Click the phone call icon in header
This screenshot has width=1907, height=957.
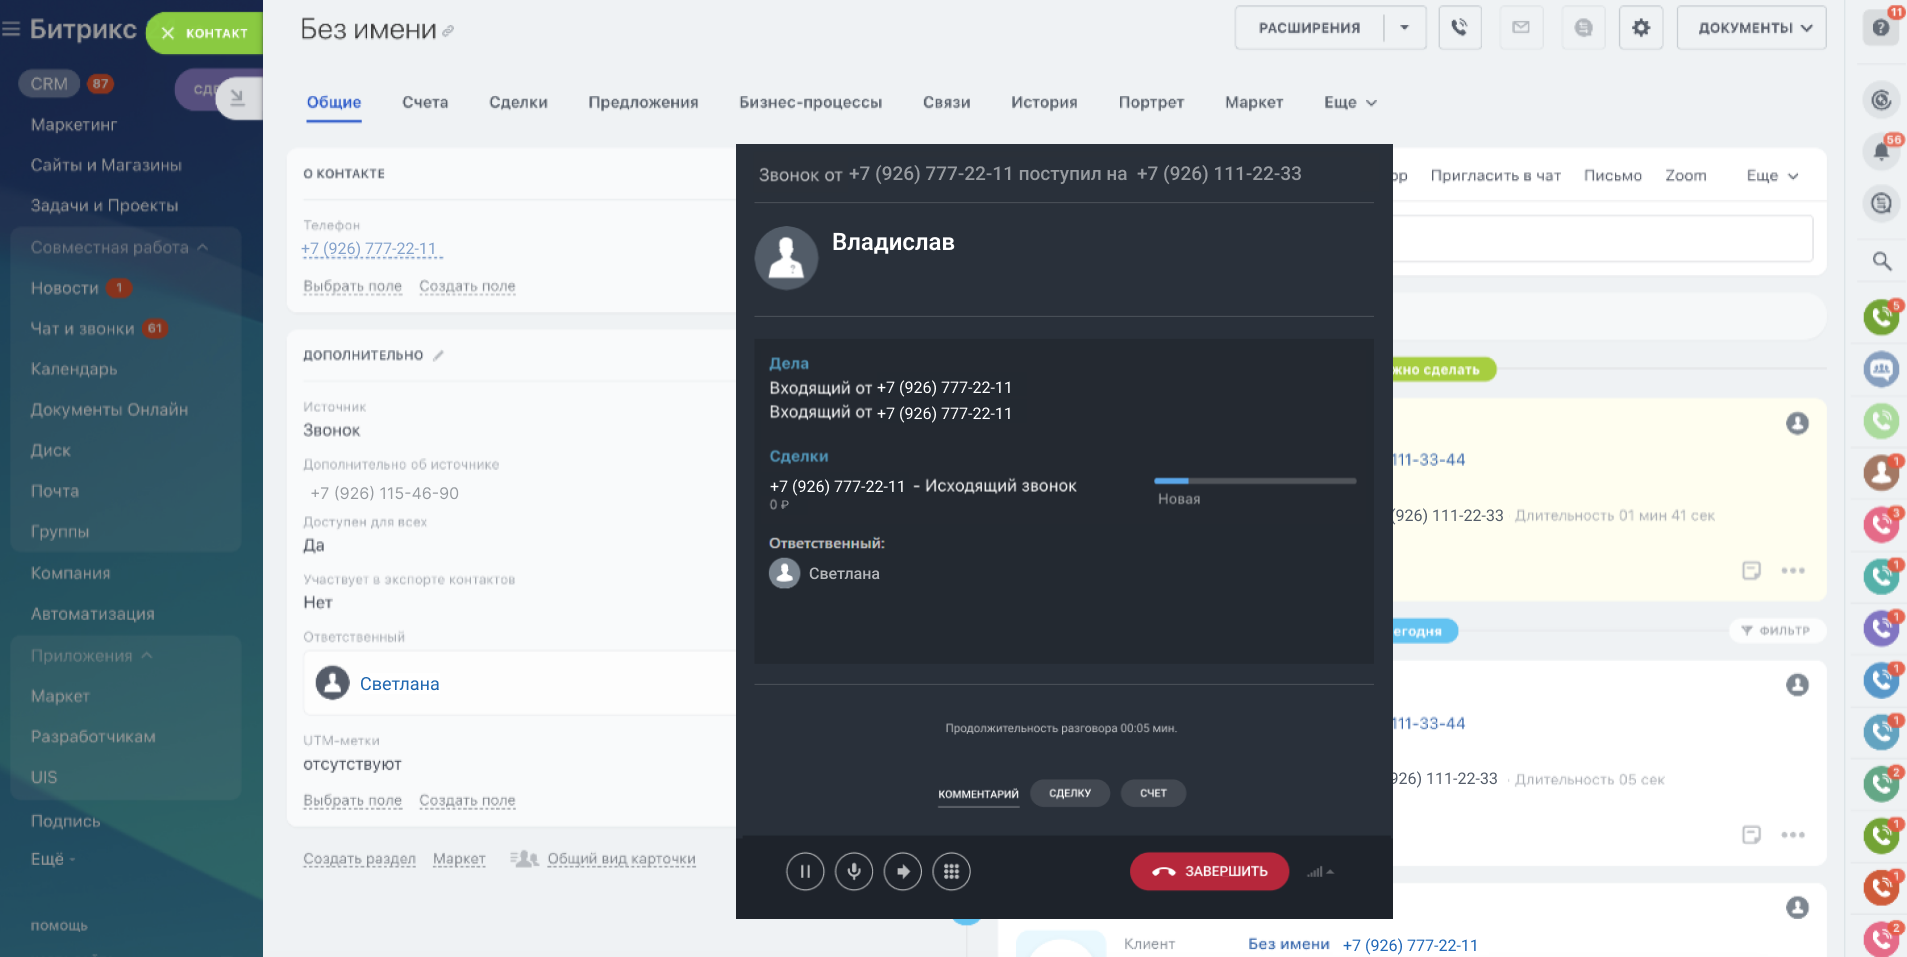coord(1459,28)
